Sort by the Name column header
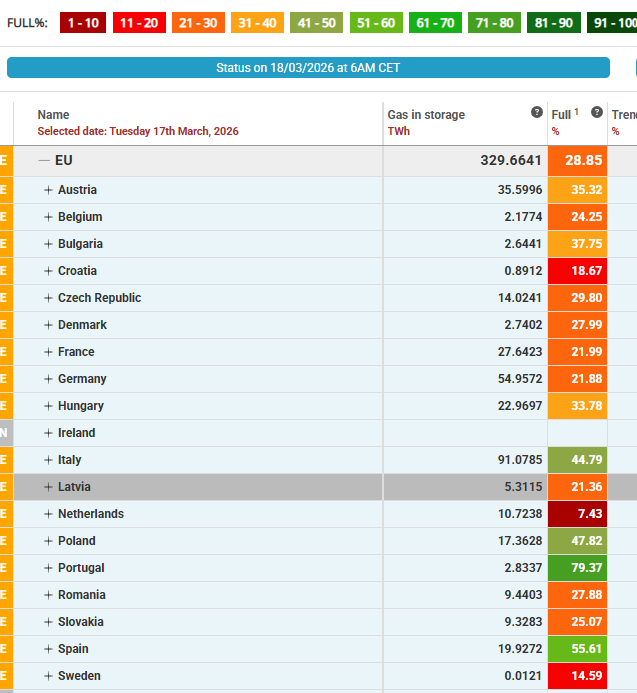Viewport: 637px width, 693px height. point(54,115)
